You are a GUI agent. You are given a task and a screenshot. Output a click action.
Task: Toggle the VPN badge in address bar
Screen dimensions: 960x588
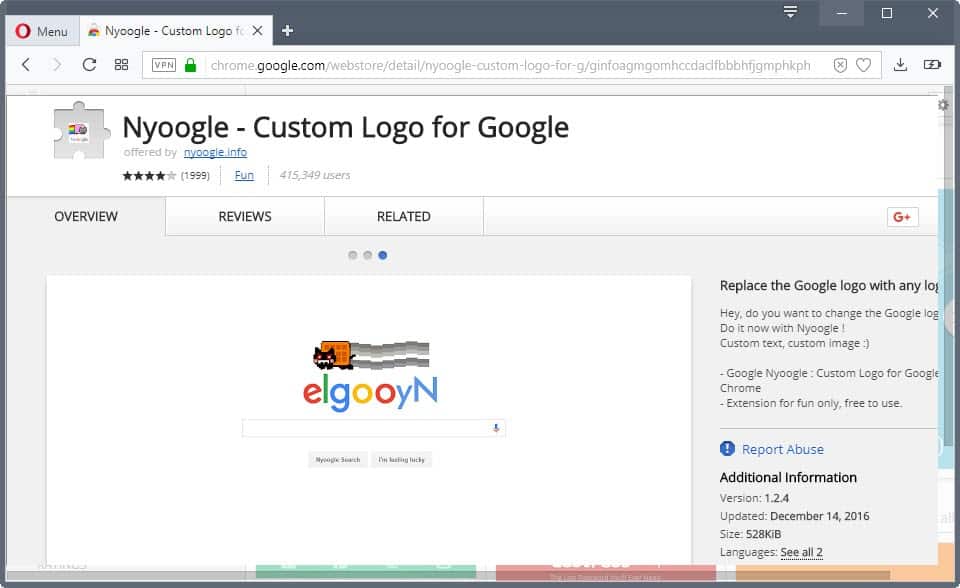(x=163, y=65)
